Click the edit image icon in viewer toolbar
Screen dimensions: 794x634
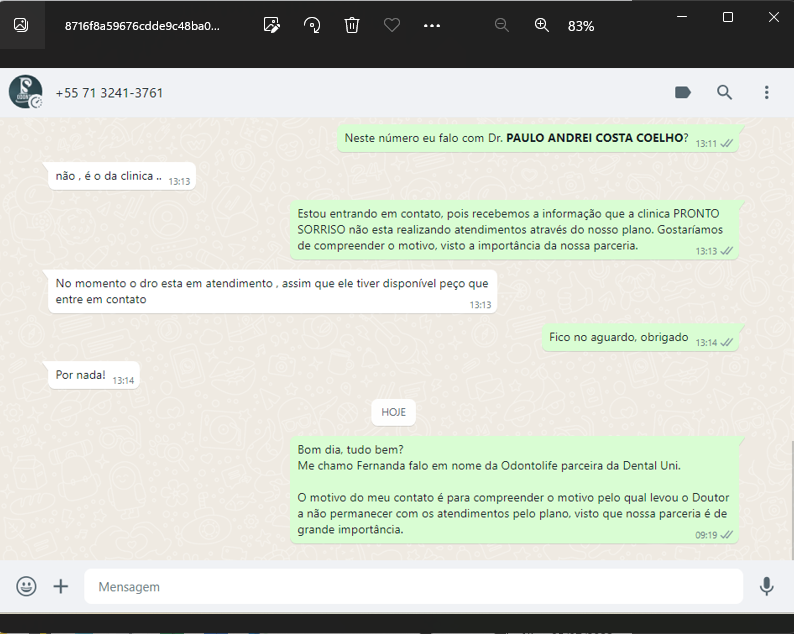tap(271, 26)
